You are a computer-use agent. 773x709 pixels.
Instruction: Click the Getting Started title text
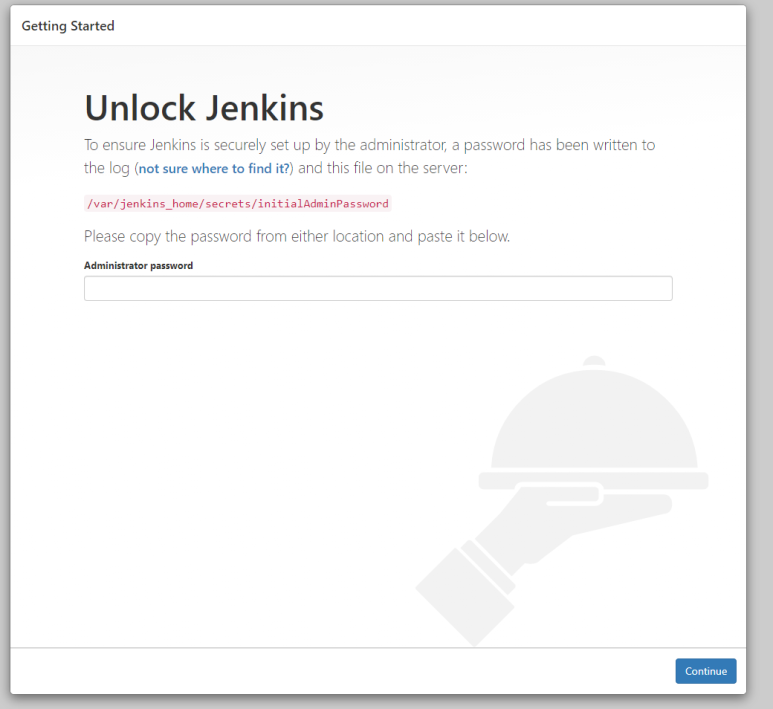point(68,26)
